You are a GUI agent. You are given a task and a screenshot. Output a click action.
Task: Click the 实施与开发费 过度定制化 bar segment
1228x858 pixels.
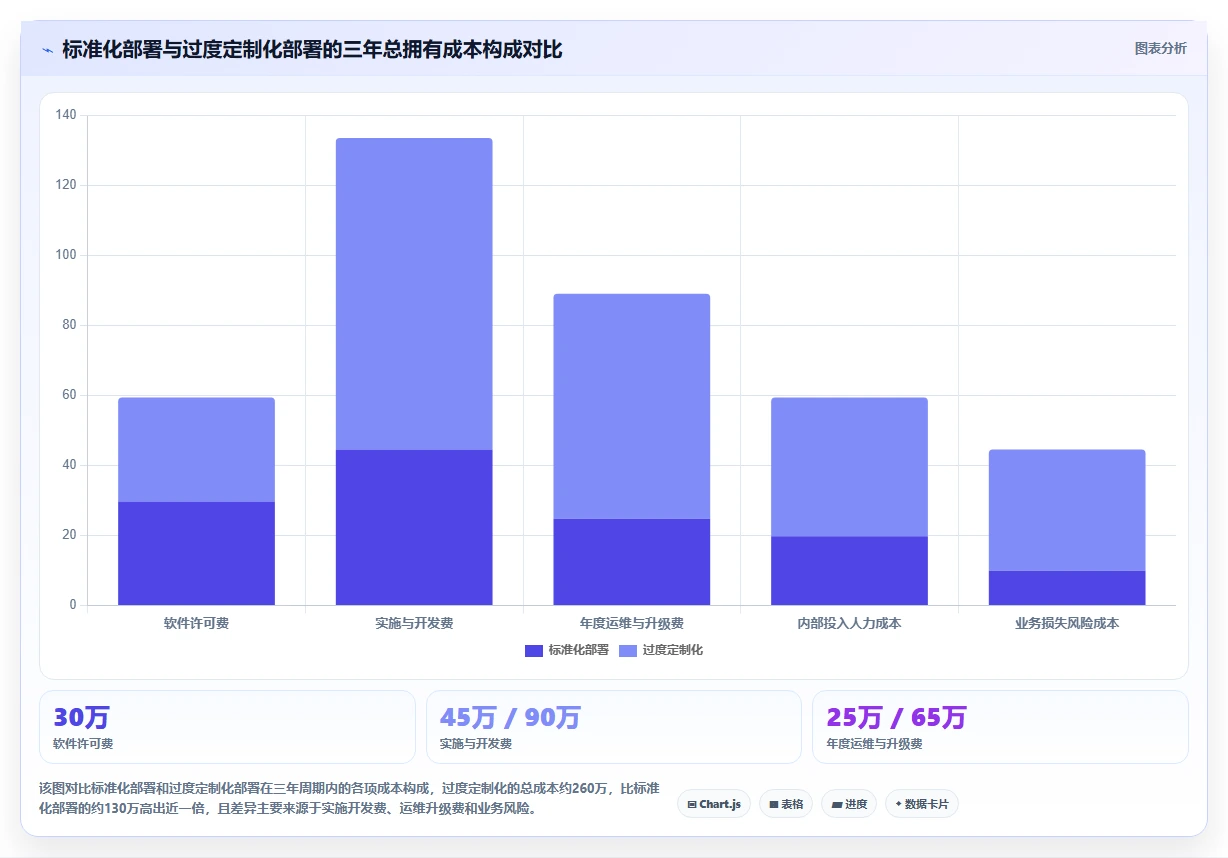coord(414,294)
